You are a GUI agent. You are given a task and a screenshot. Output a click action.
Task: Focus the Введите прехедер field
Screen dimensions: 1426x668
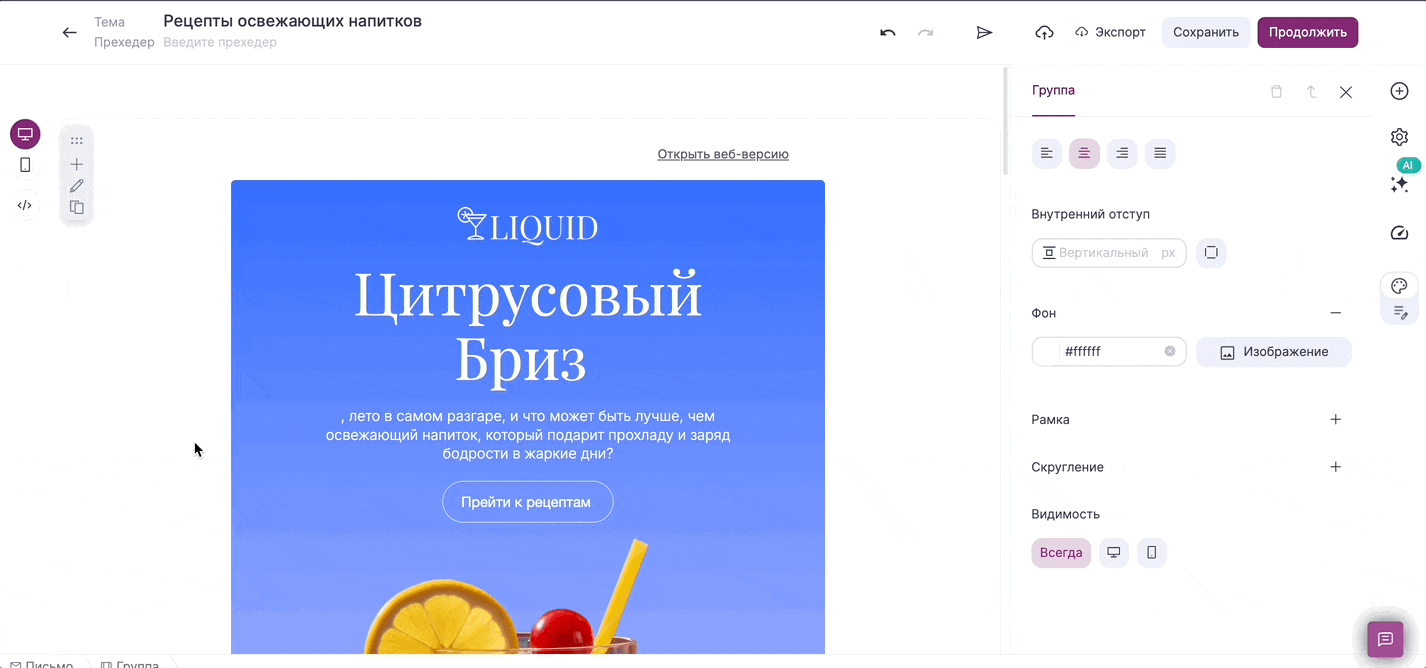point(220,42)
